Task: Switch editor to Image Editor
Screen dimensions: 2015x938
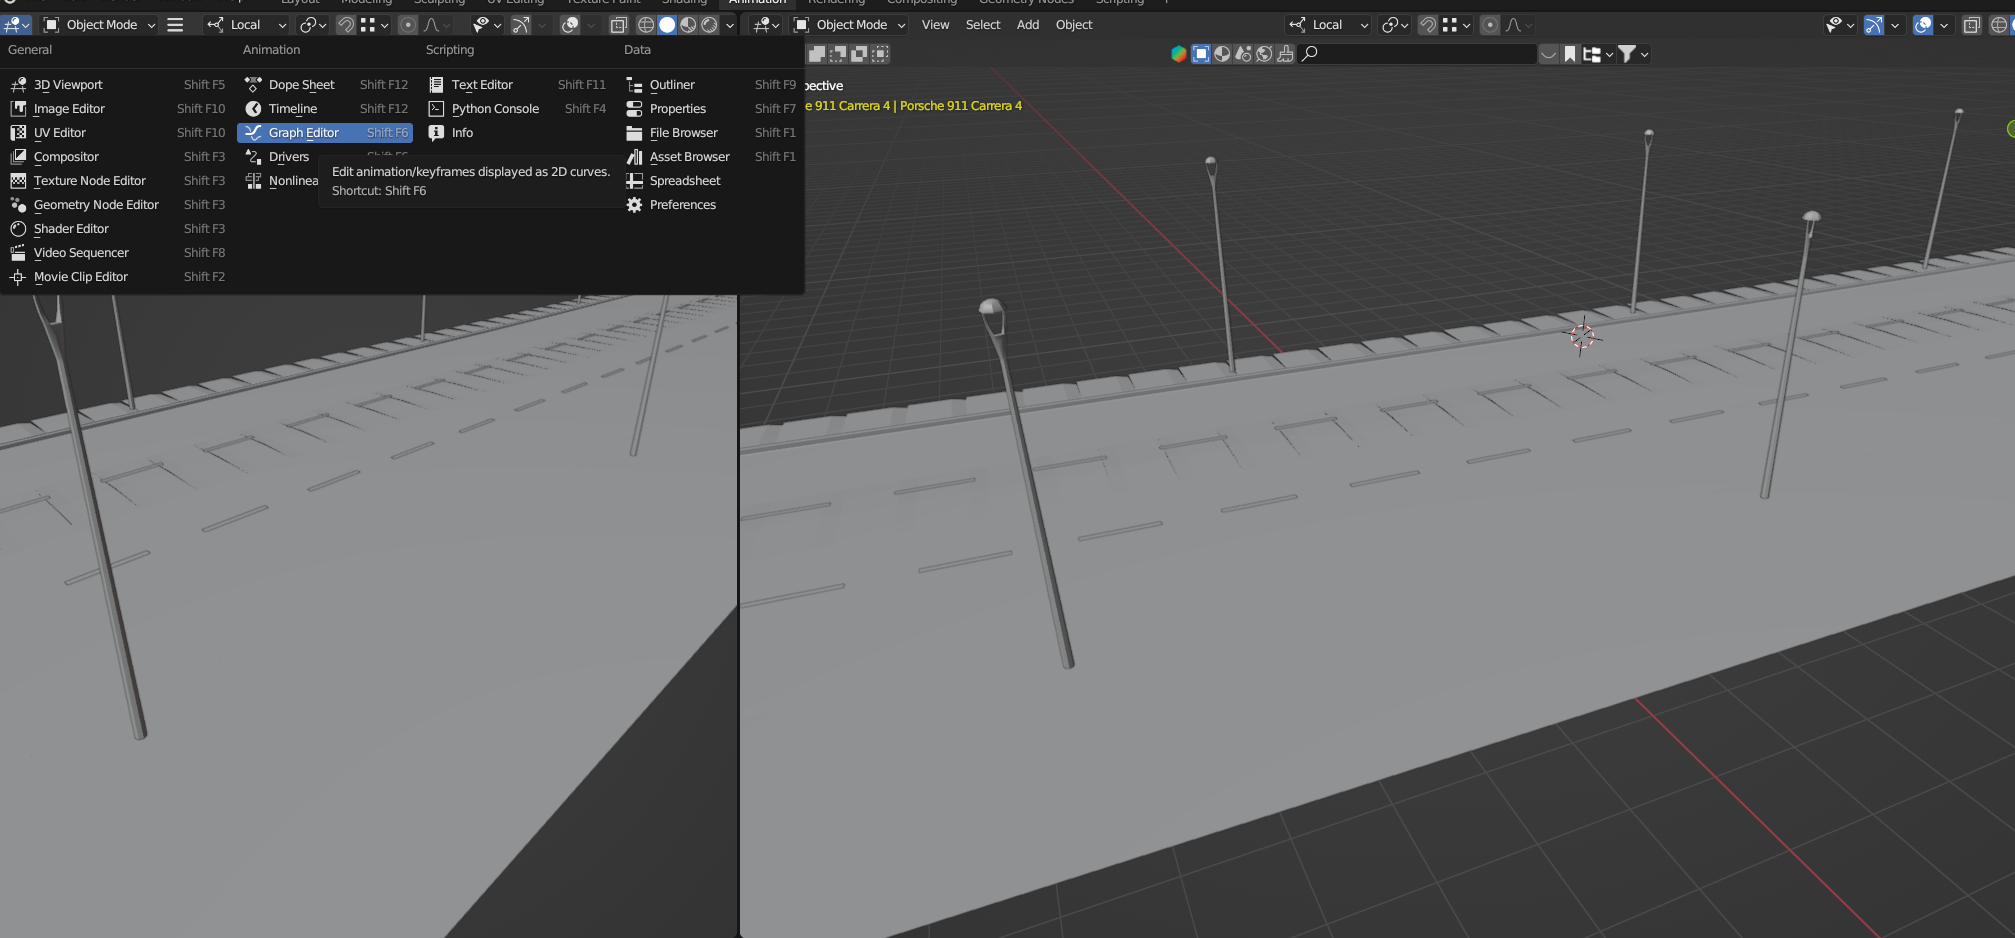Action: 117,109
